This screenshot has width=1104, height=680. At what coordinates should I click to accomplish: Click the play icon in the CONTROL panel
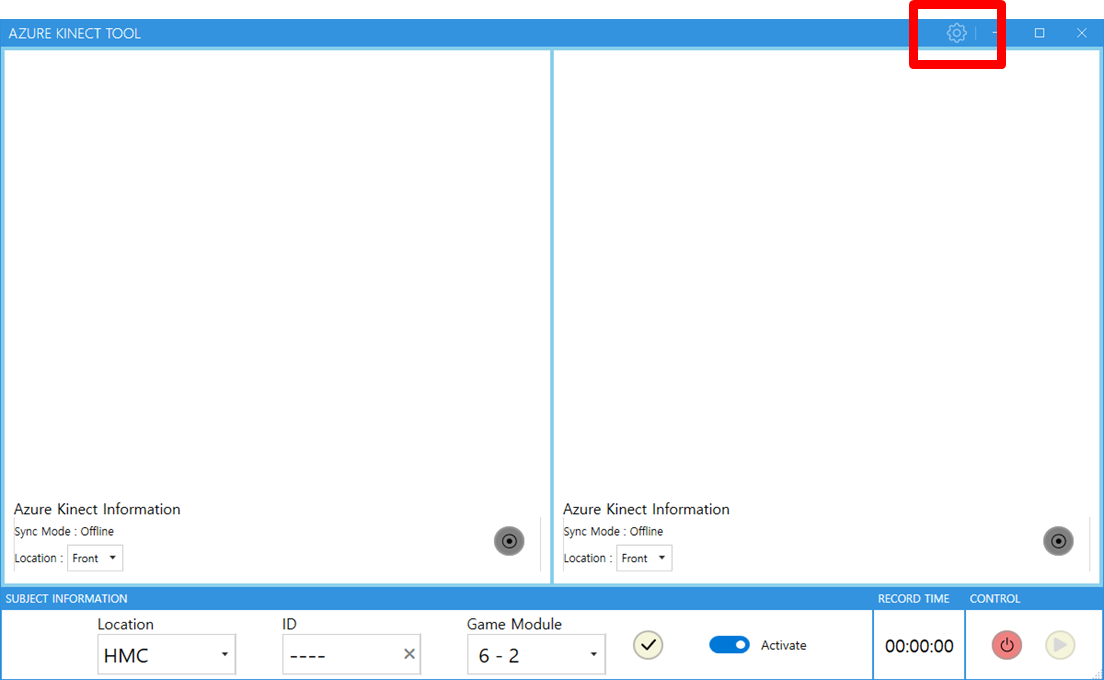click(x=1060, y=645)
